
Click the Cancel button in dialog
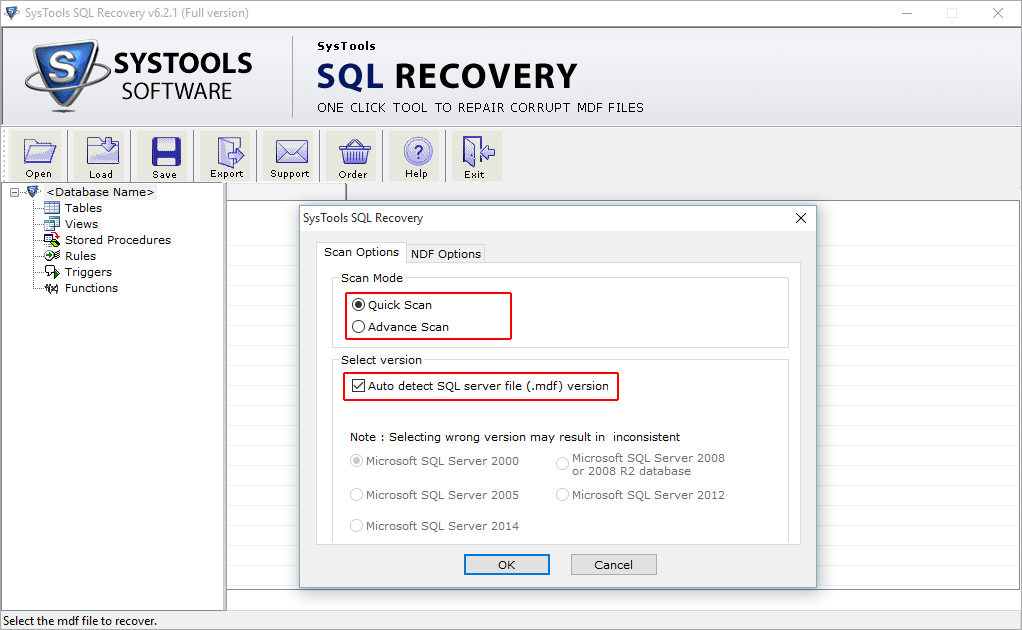[613, 565]
